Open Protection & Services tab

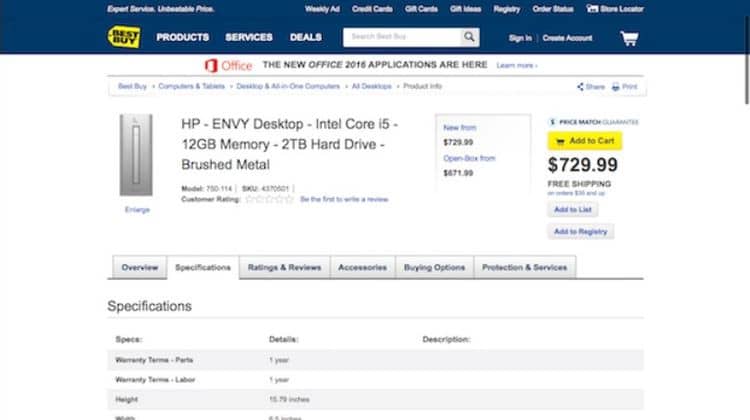525,267
